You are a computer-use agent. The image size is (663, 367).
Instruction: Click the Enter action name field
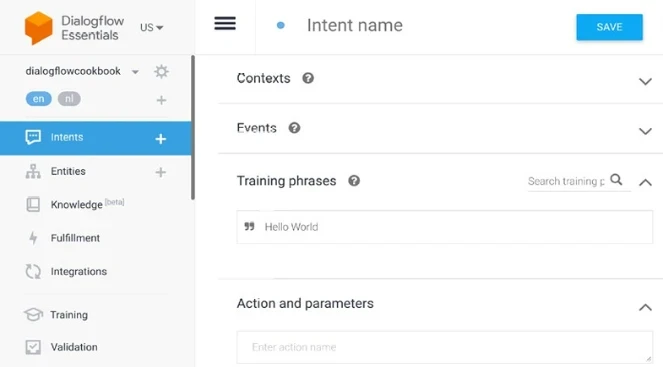click(x=444, y=347)
